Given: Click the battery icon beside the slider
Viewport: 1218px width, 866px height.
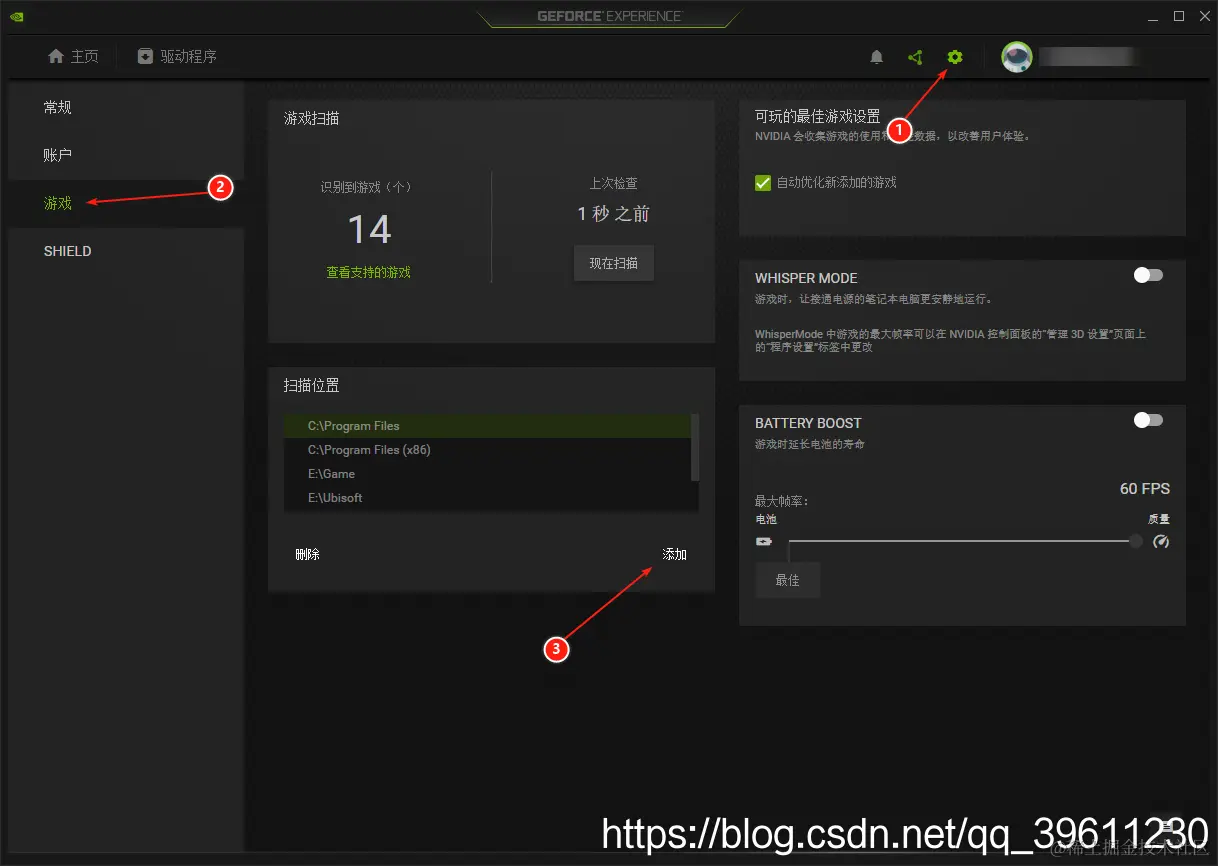Looking at the screenshot, I should click(x=764, y=541).
